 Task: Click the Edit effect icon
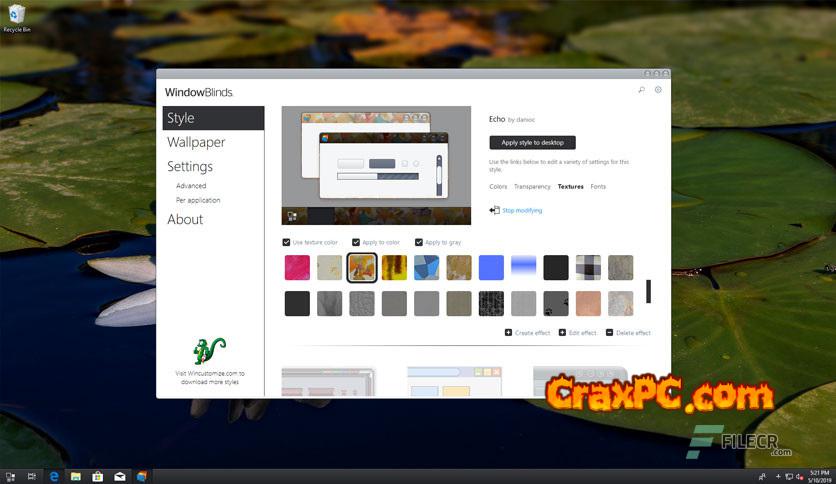562,333
